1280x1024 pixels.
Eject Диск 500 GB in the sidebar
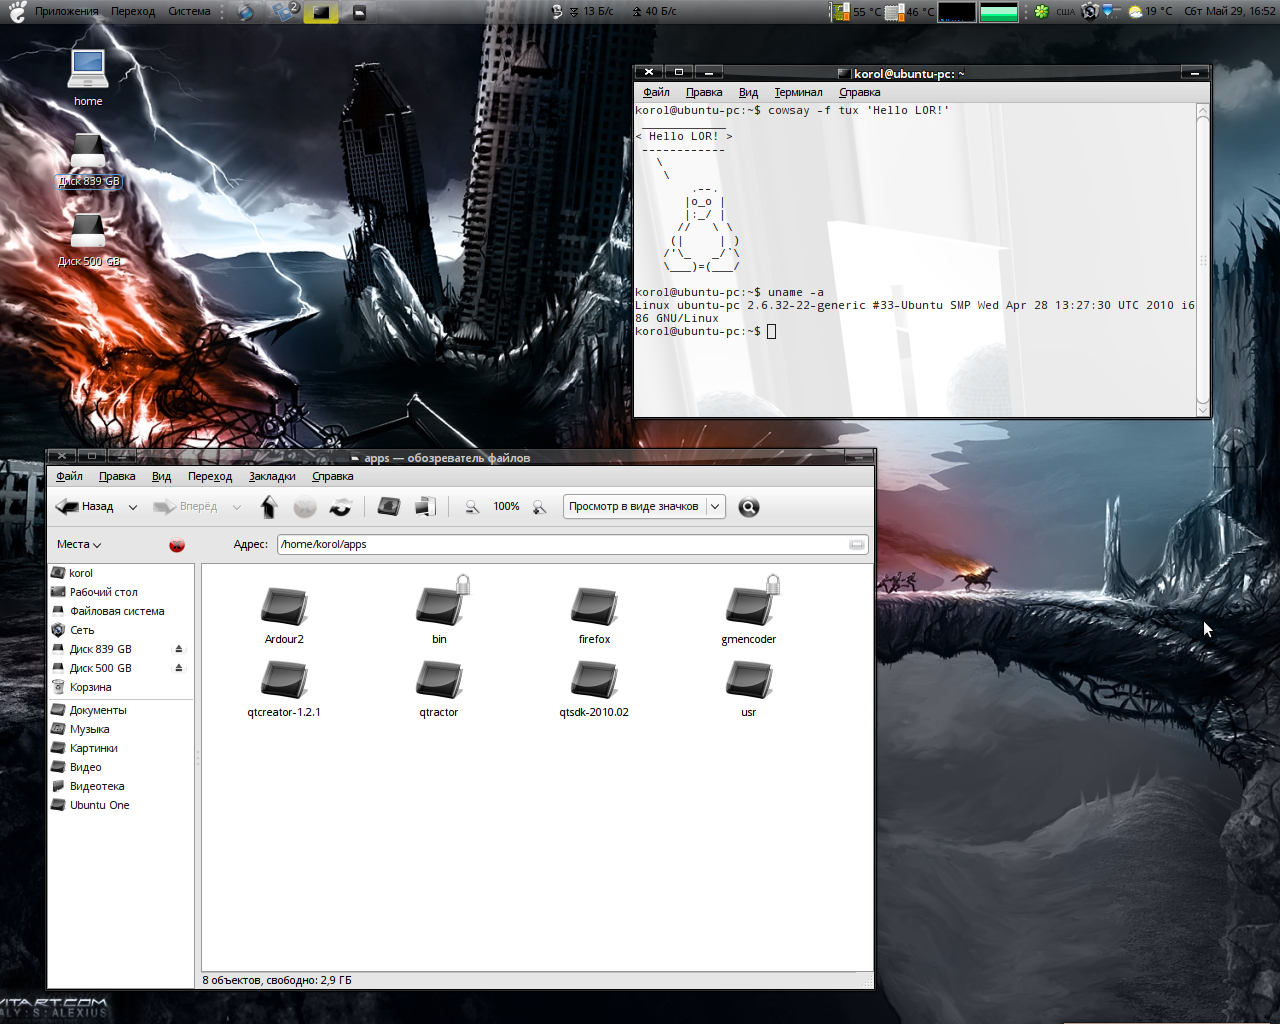tap(179, 668)
